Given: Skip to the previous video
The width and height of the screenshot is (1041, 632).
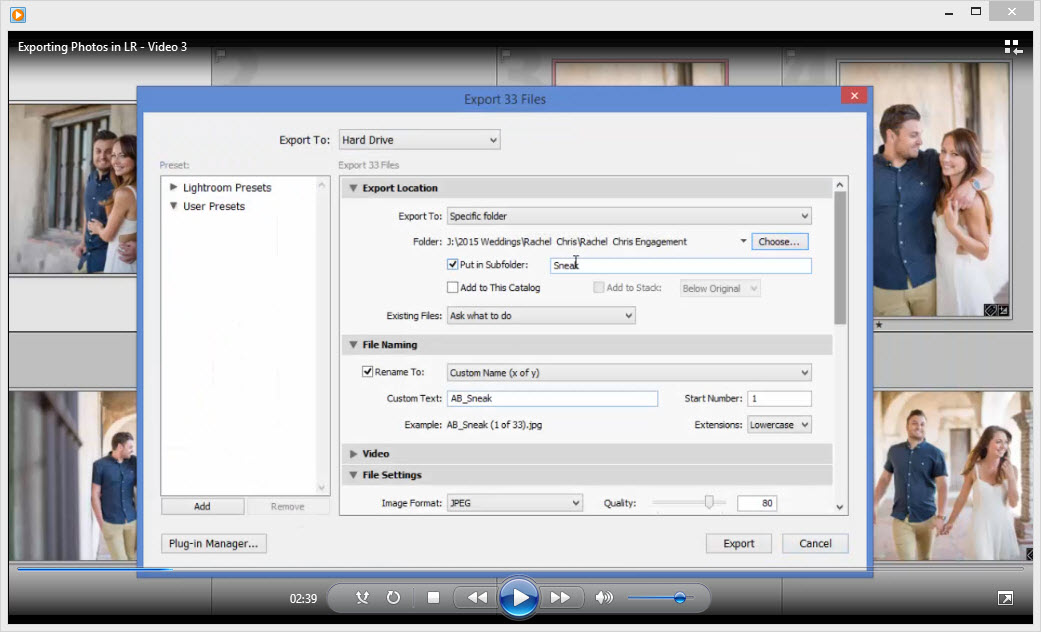Looking at the screenshot, I should click(477, 597).
